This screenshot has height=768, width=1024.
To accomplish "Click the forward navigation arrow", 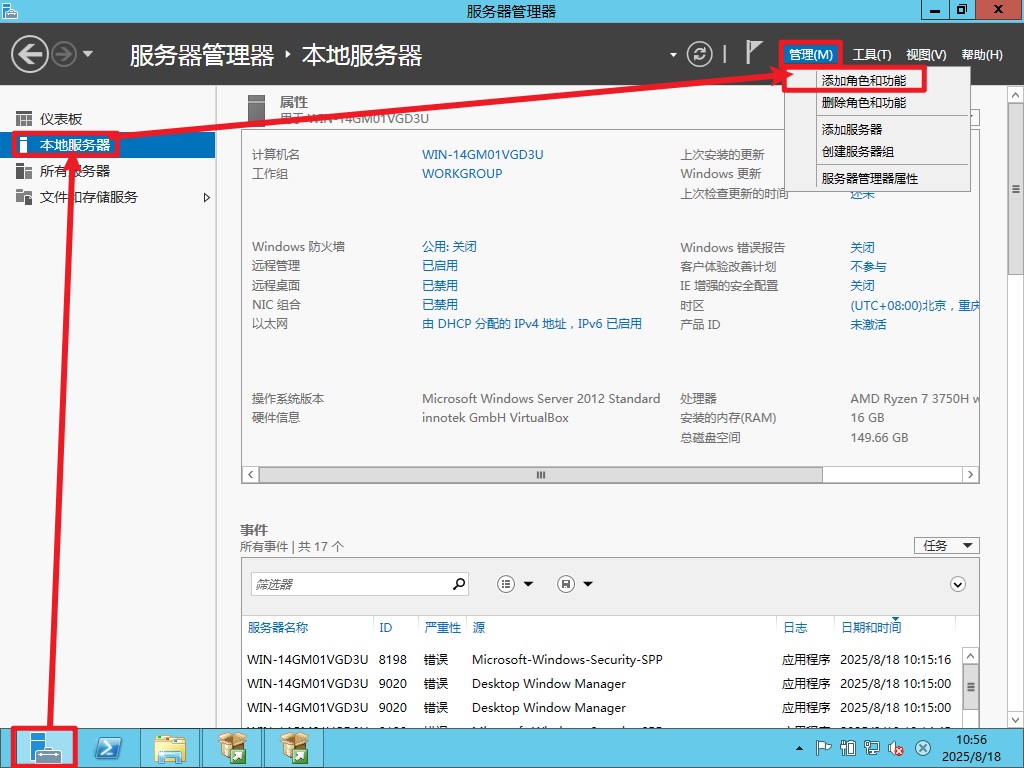I will click(64, 54).
